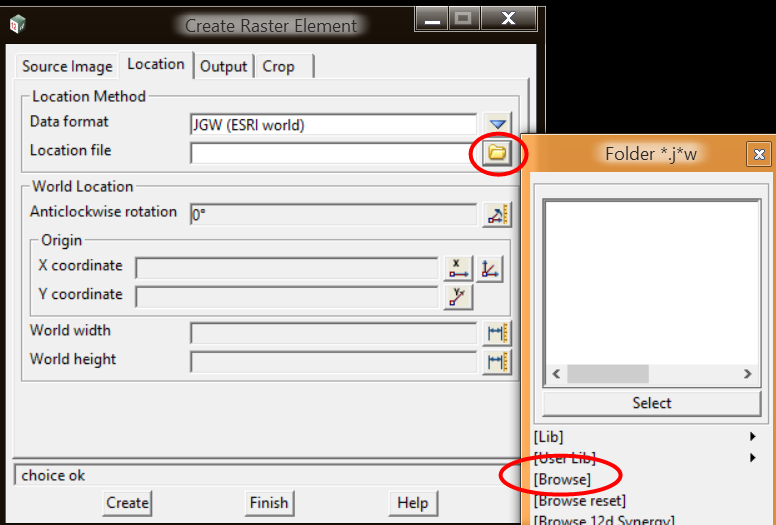This screenshot has height=525, width=776.
Task: Click the right scroll arrow in Folder list
Action: pyautogui.click(x=747, y=374)
